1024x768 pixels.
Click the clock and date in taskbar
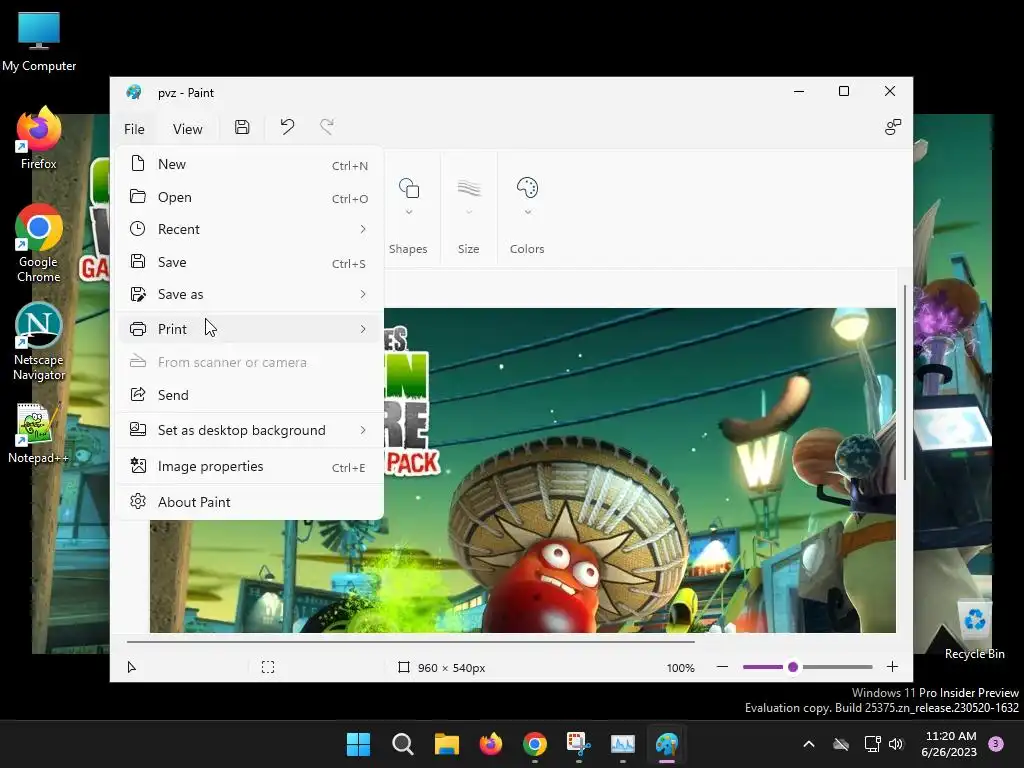point(950,744)
